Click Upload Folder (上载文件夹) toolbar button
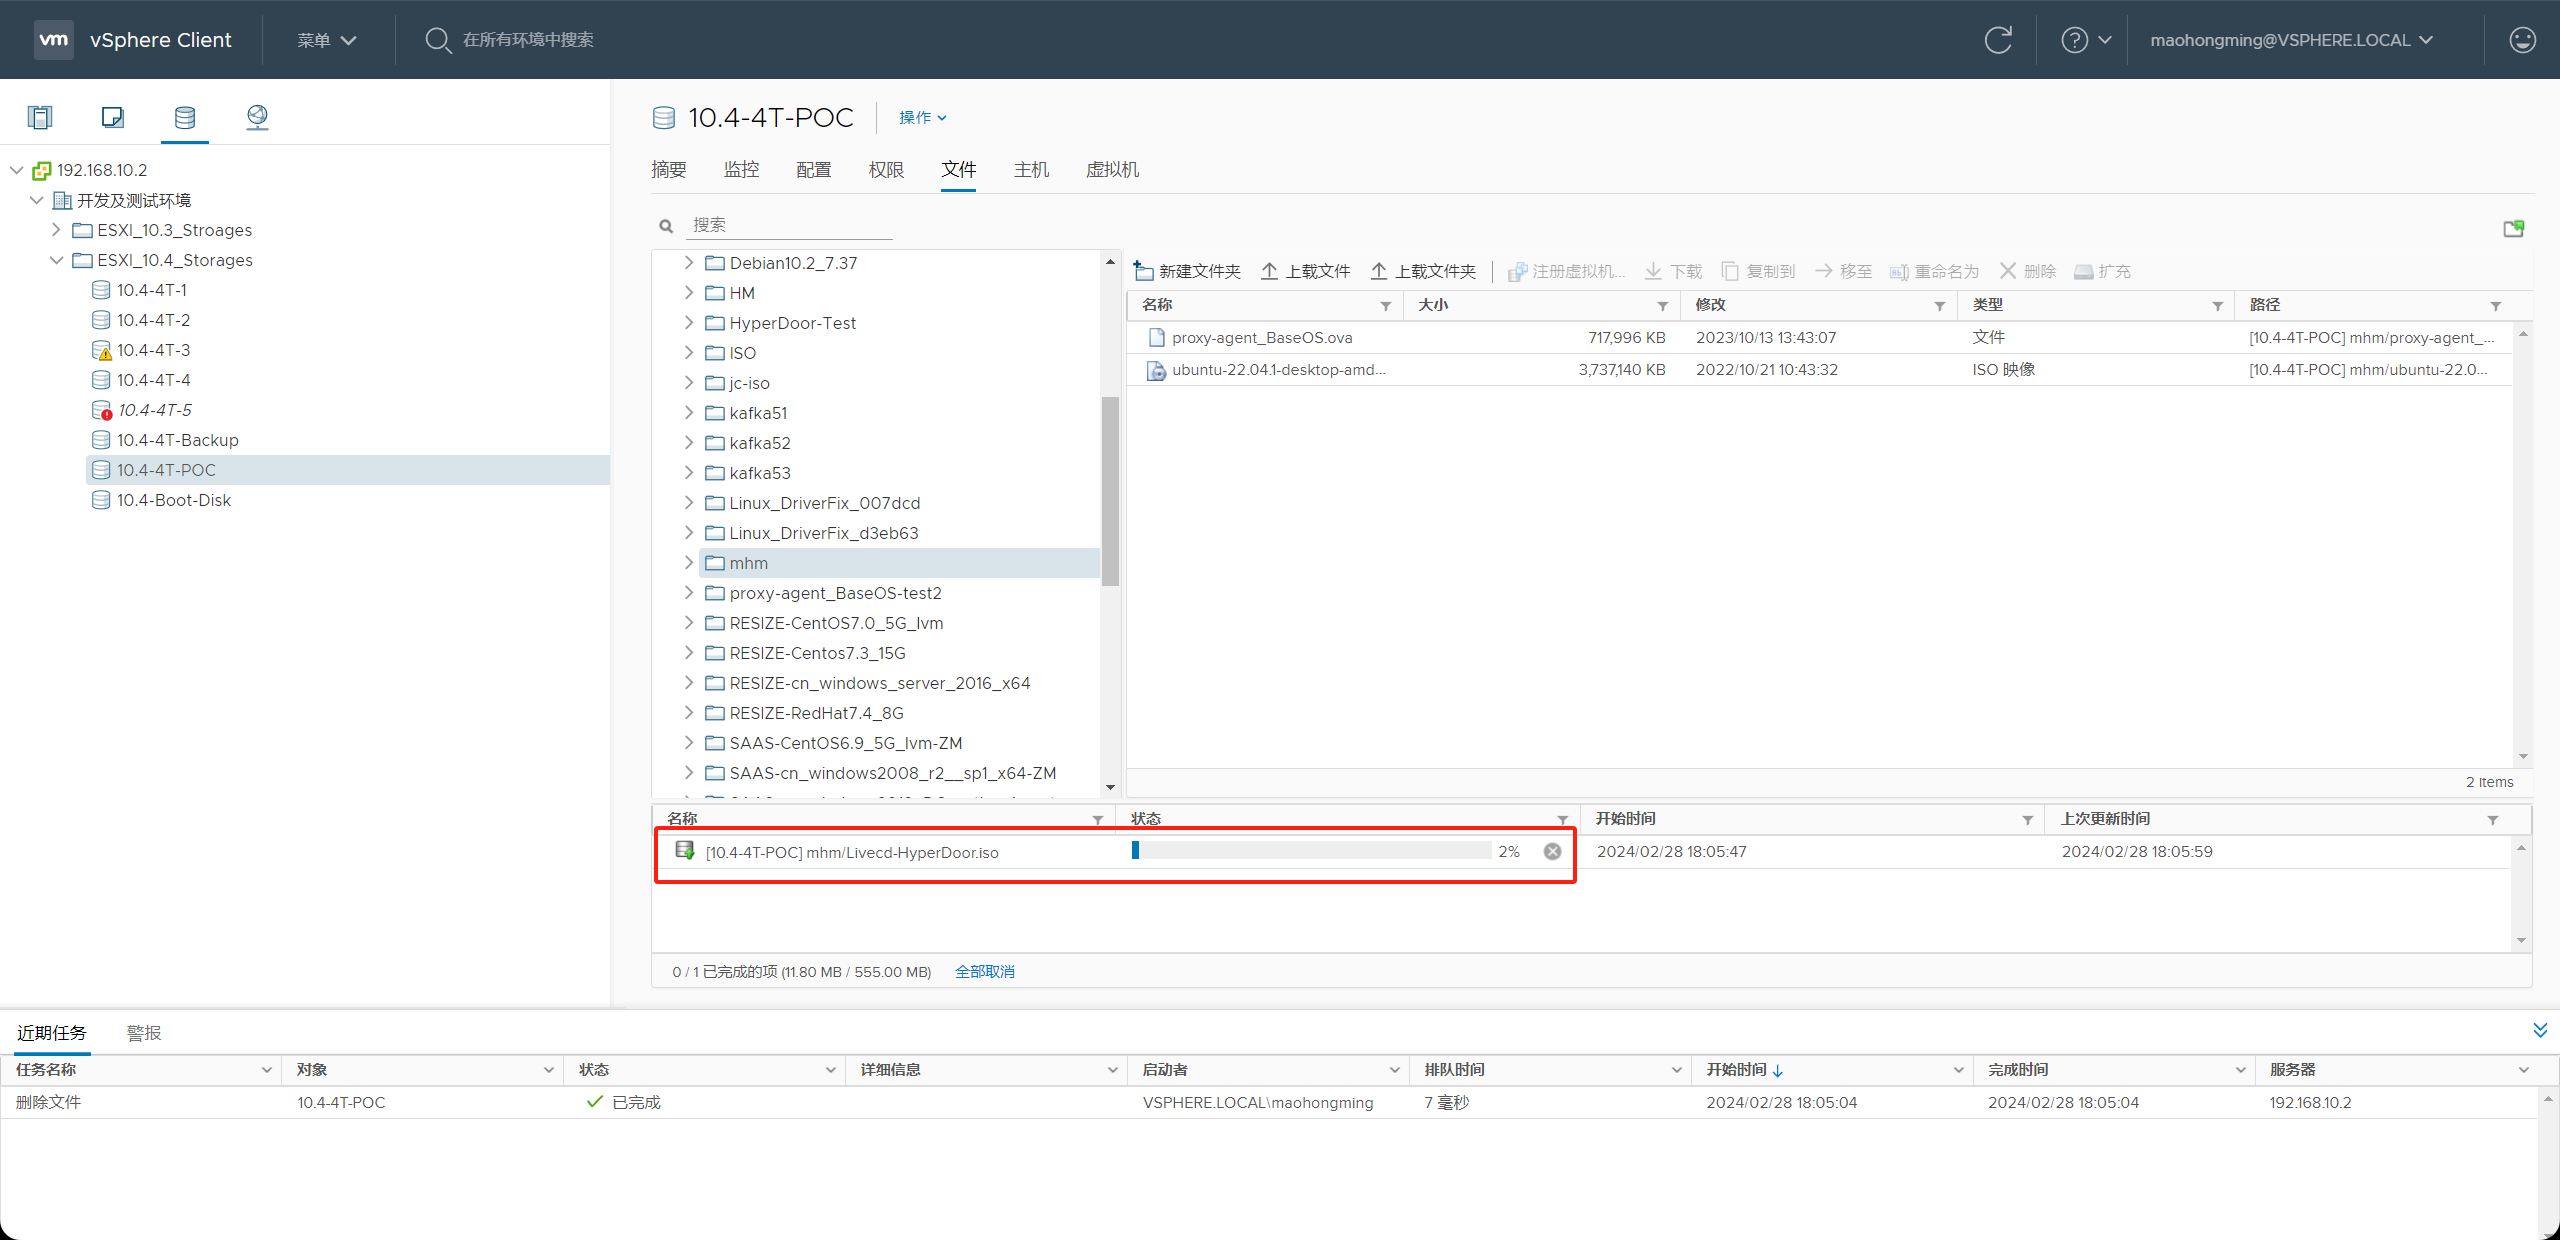Screen dimensions: 2560x1240 coord(1423,271)
